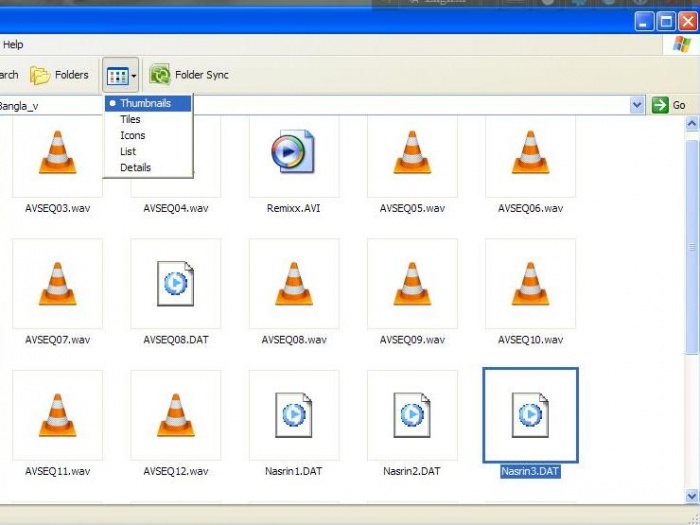Viewport: 700px width, 525px height.
Task: Minimize the Explorer window
Action: [x=644, y=21]
